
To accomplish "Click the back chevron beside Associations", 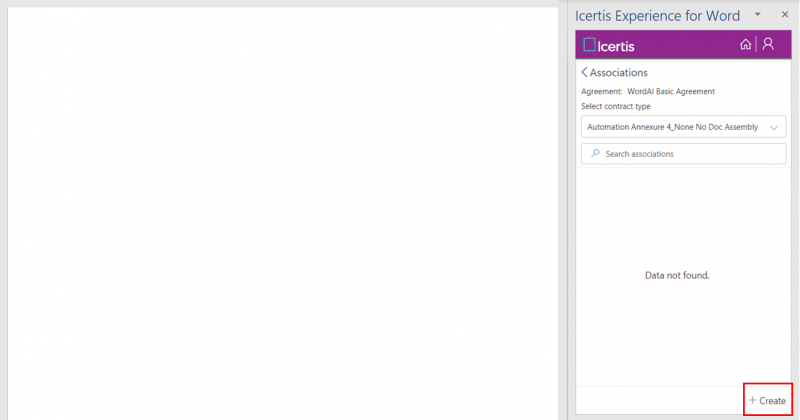I will click(584, 72).
